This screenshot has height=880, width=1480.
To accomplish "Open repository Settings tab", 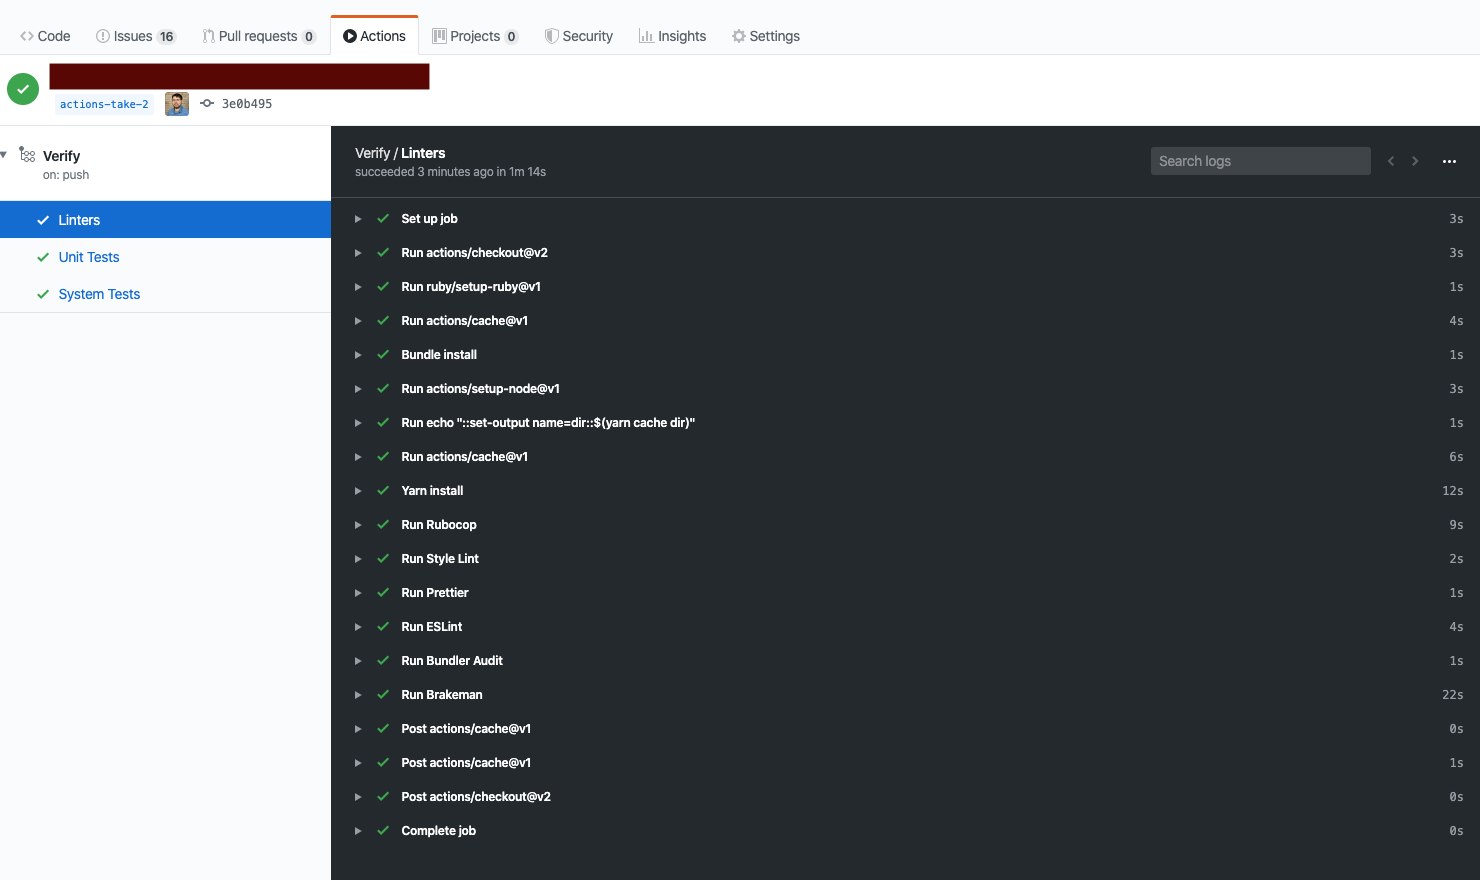I will [766, 36].
